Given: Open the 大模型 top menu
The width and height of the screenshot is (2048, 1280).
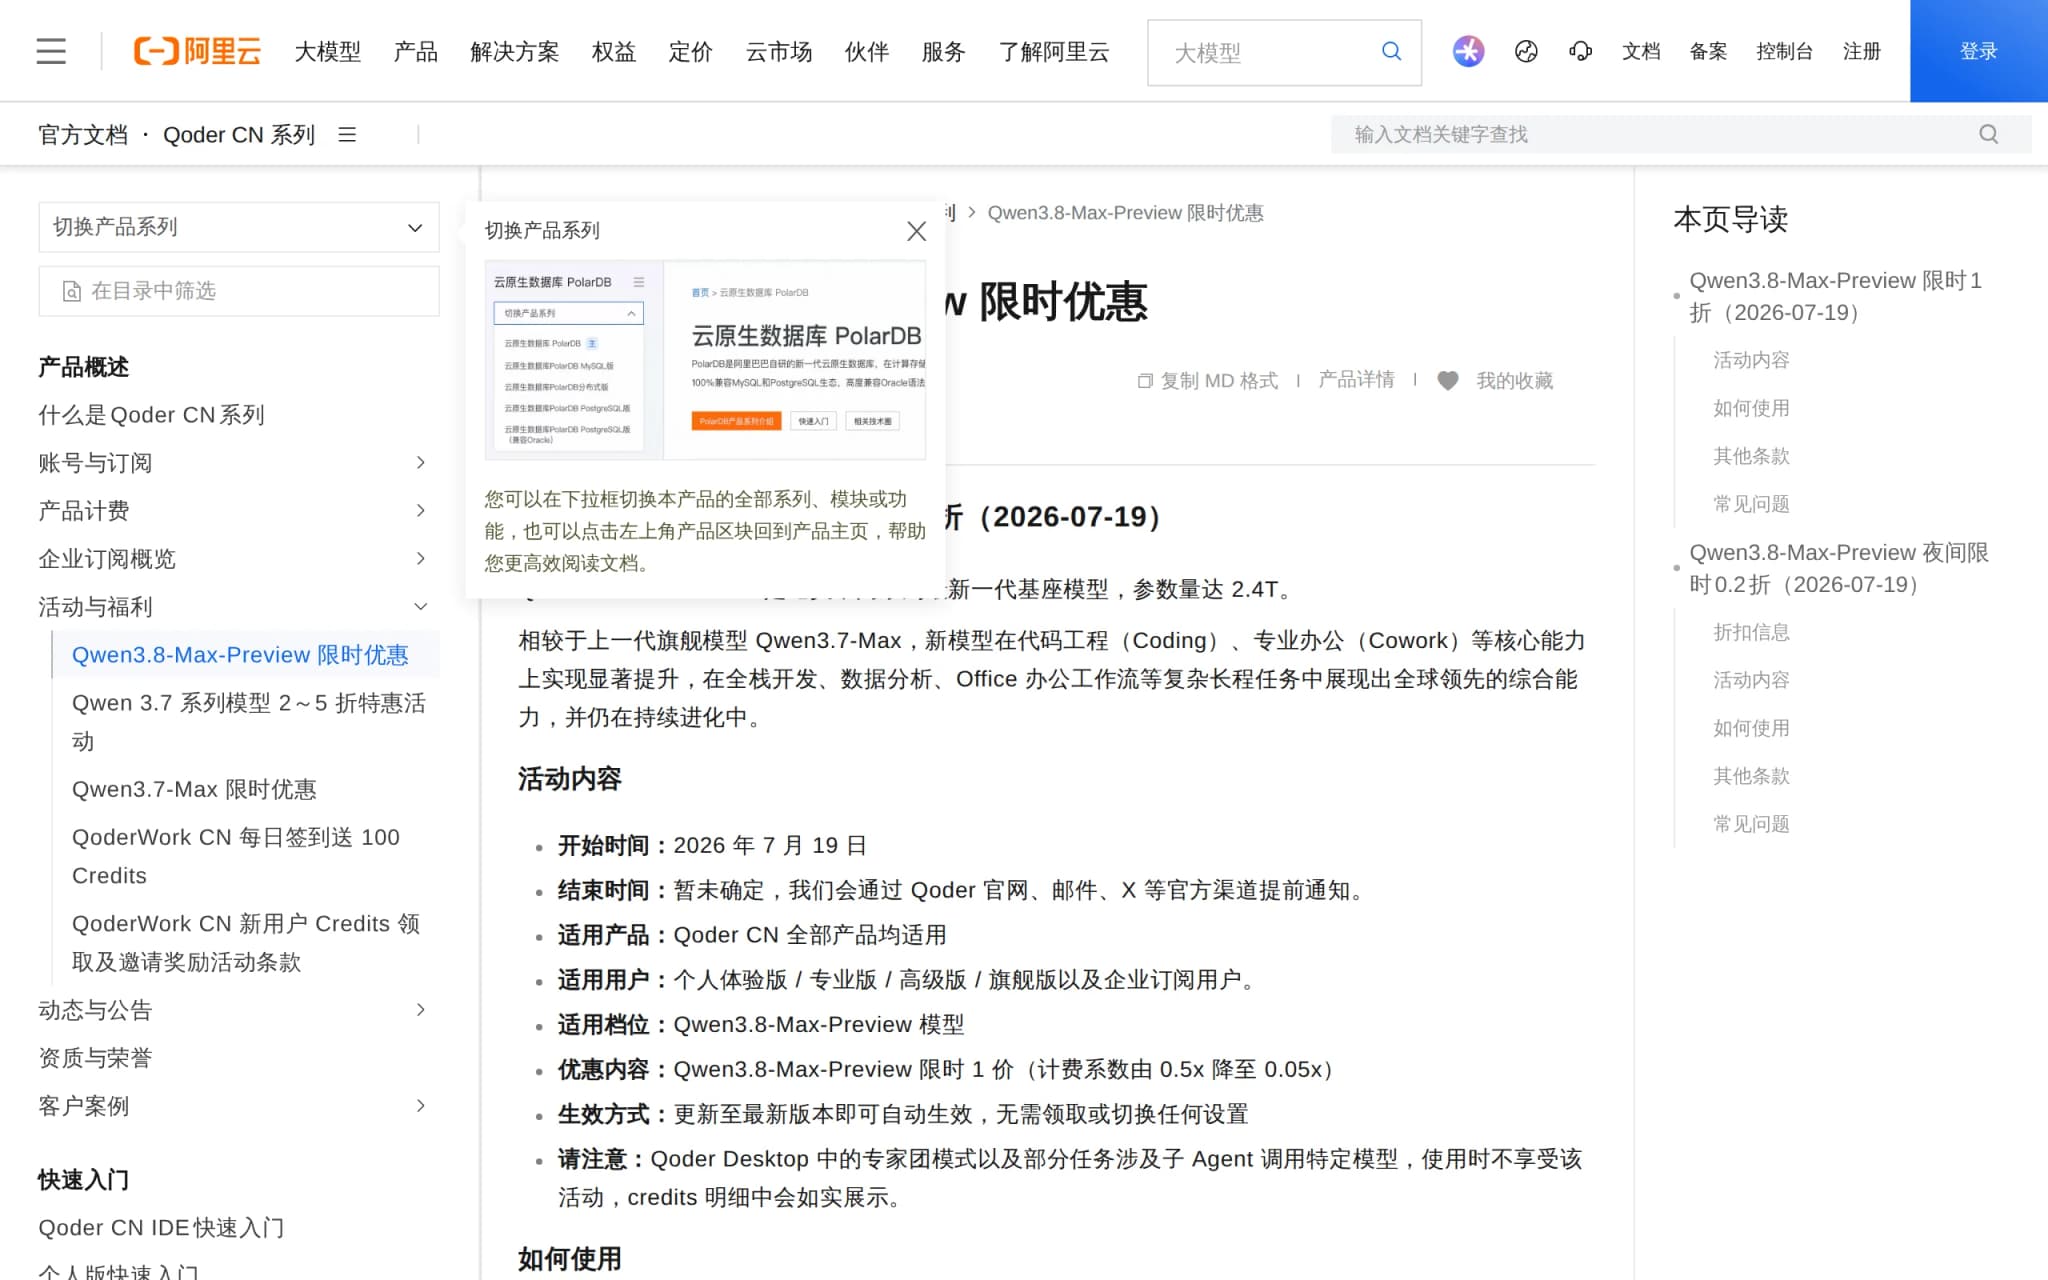Looking at the screenshot, I should coord(327,52).
